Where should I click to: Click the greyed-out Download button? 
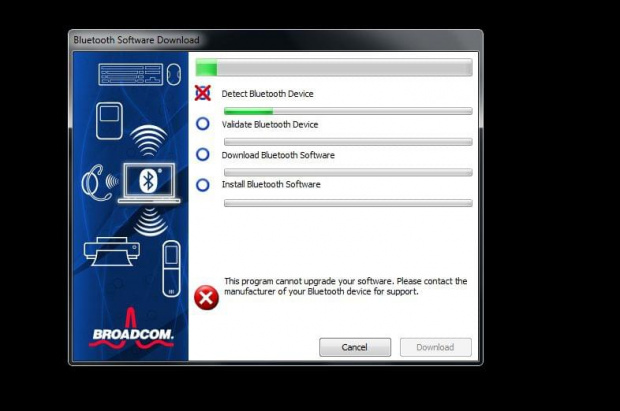click(436, 347)
